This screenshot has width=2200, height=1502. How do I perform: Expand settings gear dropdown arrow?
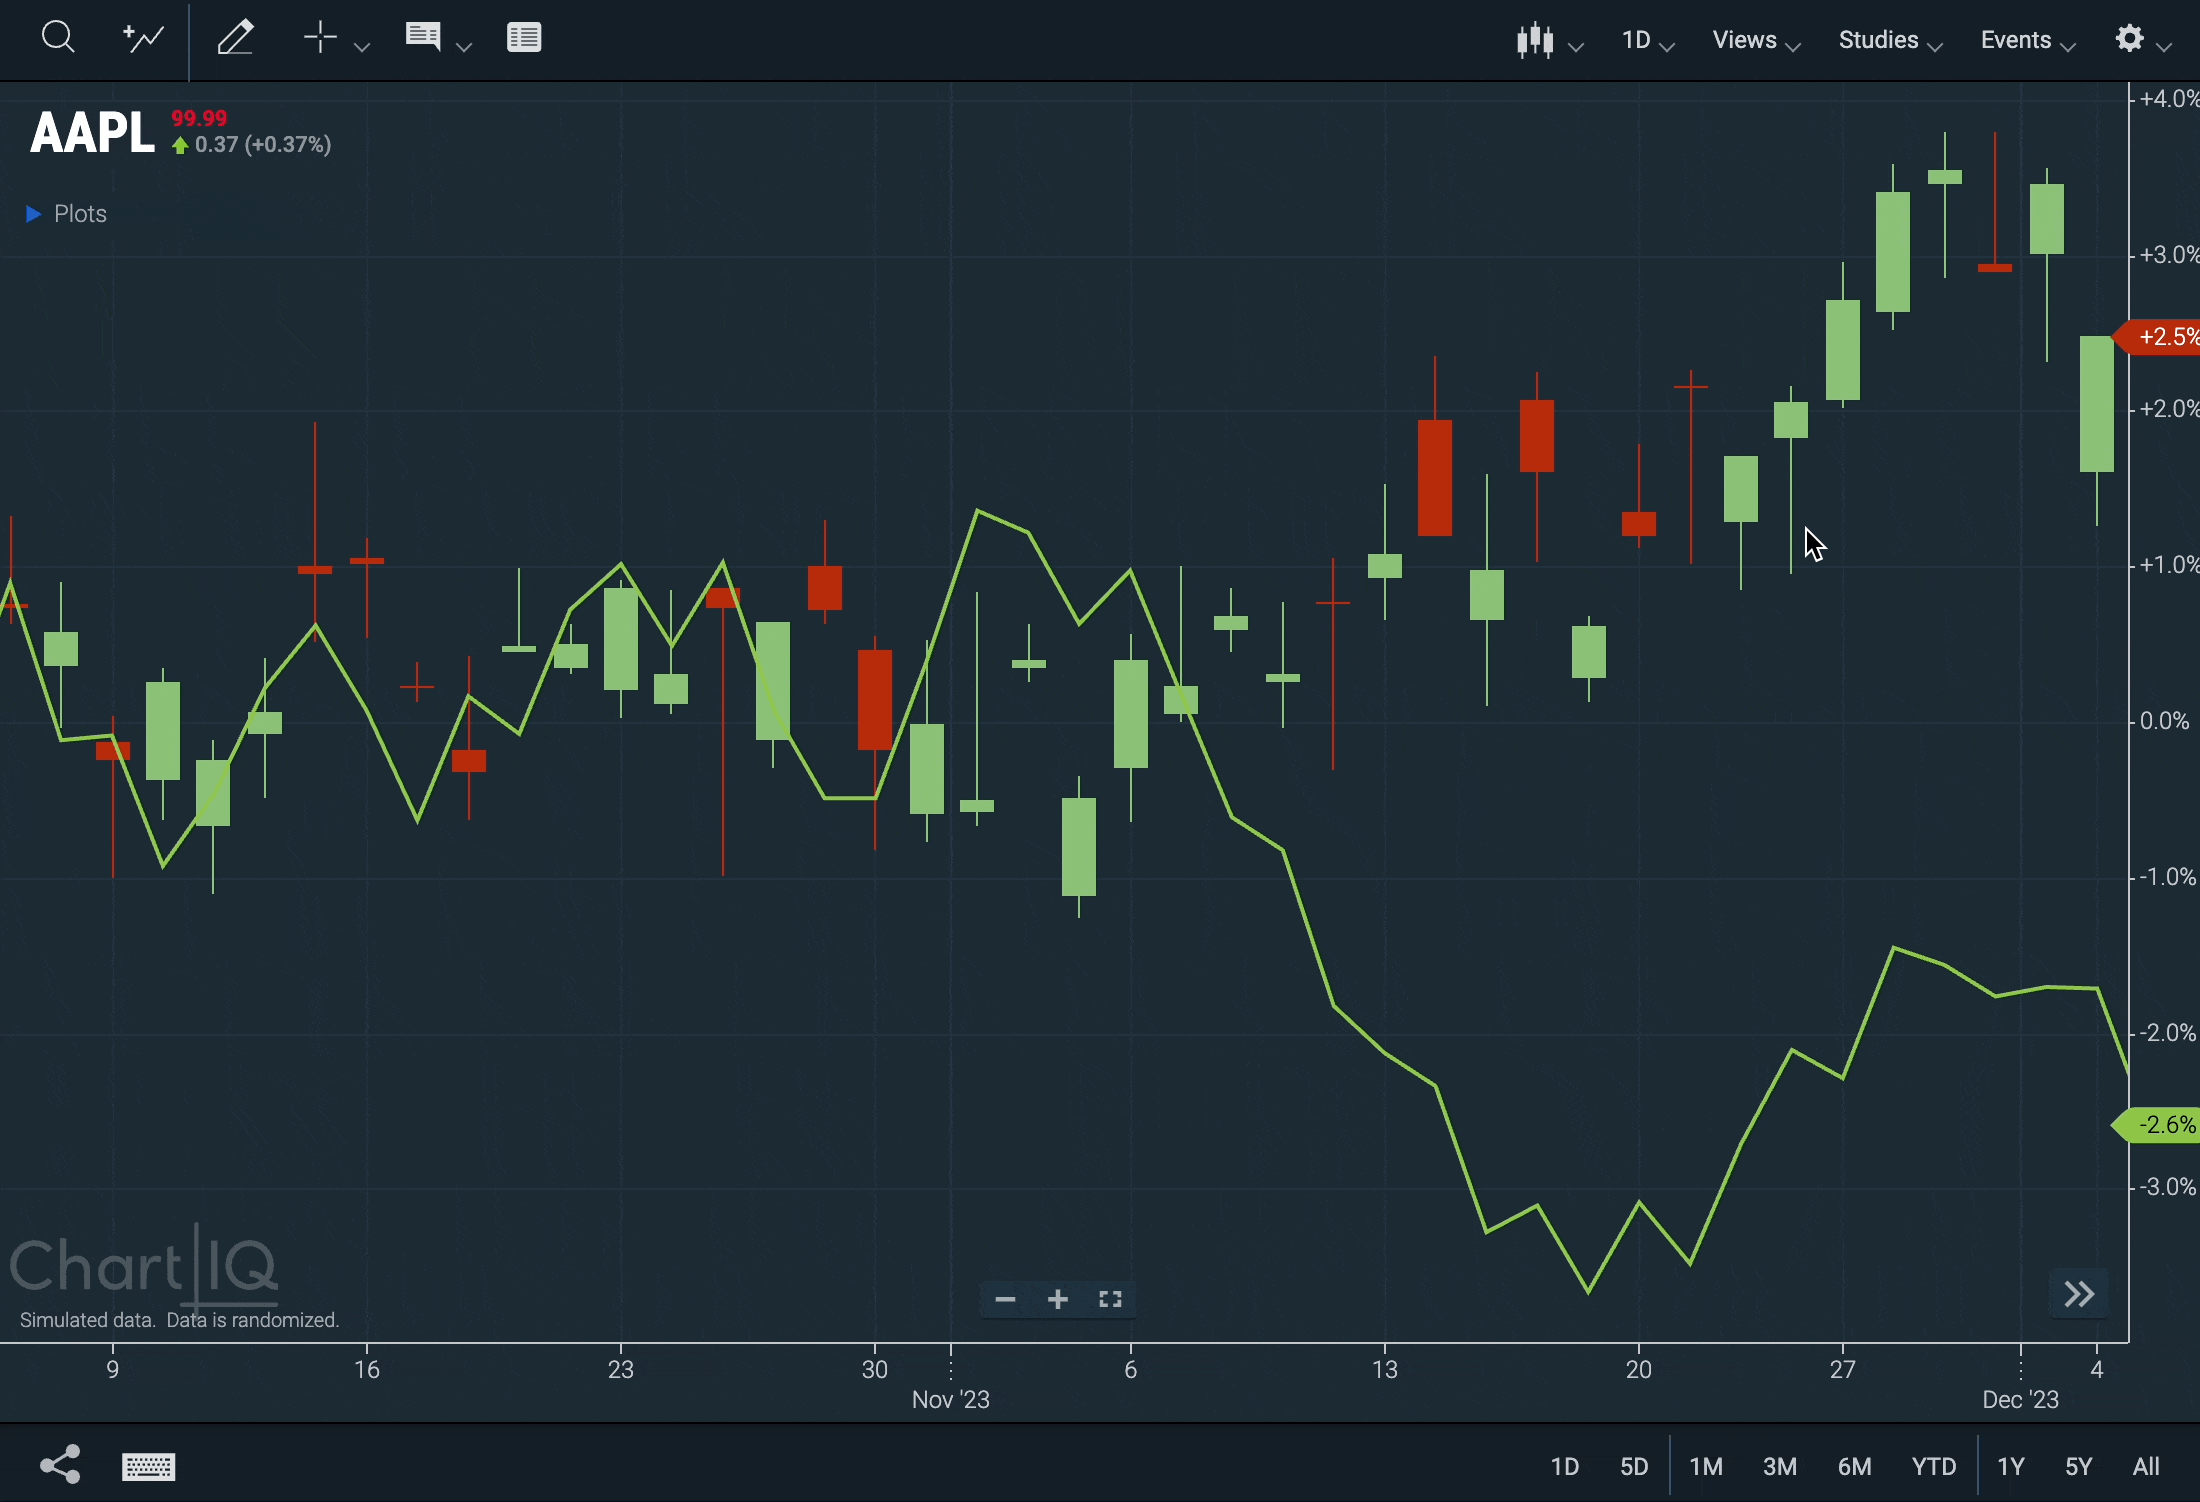pos(2165,46)
